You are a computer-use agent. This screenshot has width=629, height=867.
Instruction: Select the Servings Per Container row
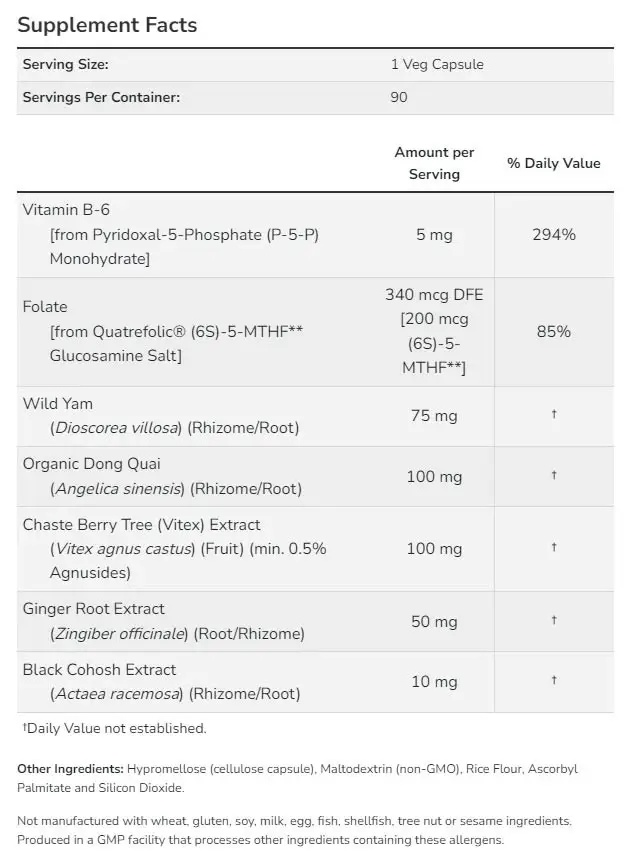(315, 97)
